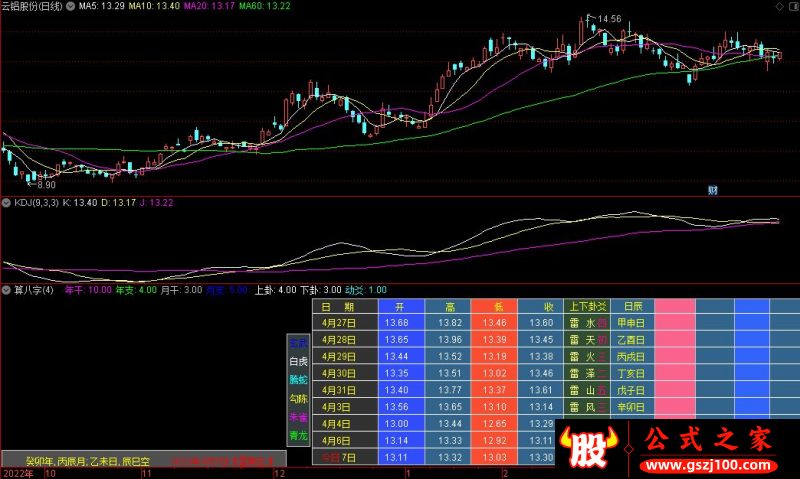800x479 pixels.
Task: Click the 开 column header in table
Action: point(400,306)
